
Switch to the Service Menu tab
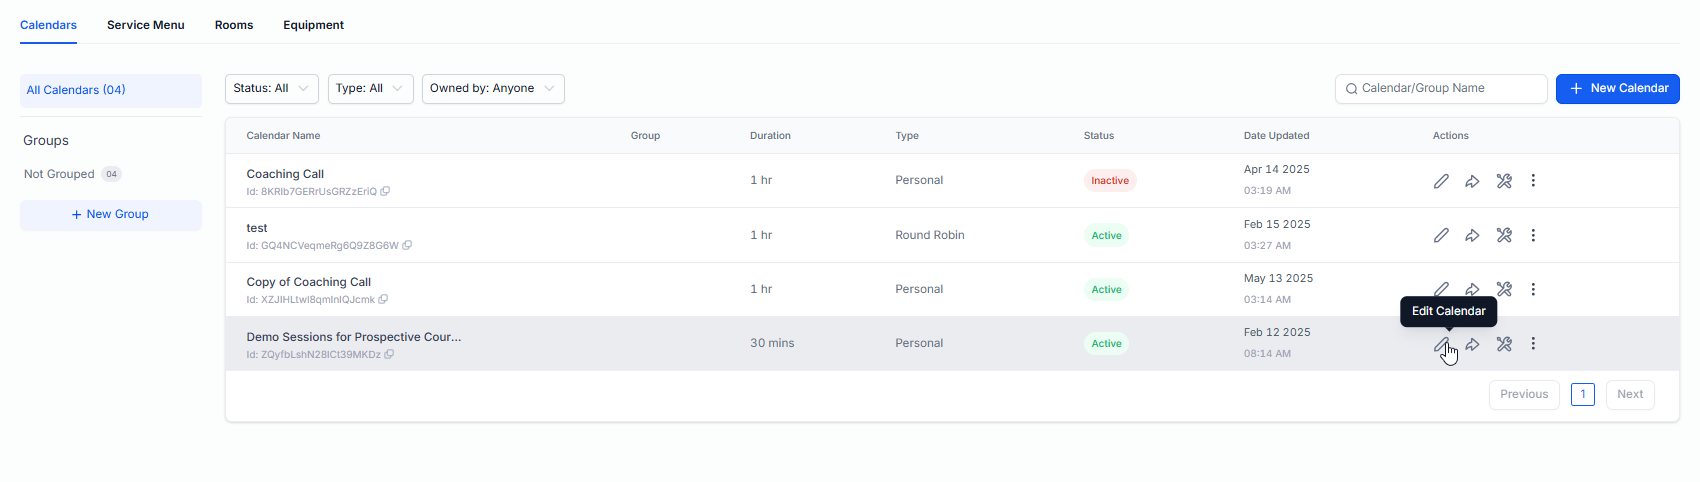(x=146, y=25)
